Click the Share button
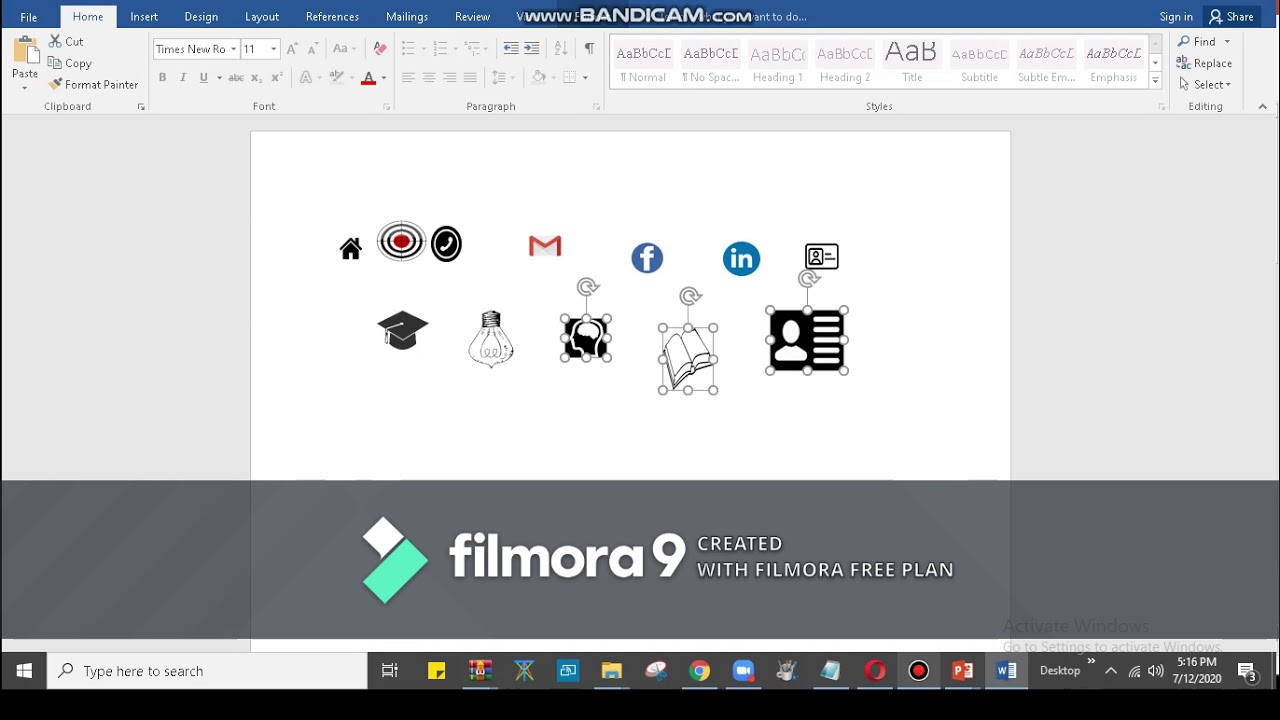Screen dimensions: 1280x720 (1231, 17)
